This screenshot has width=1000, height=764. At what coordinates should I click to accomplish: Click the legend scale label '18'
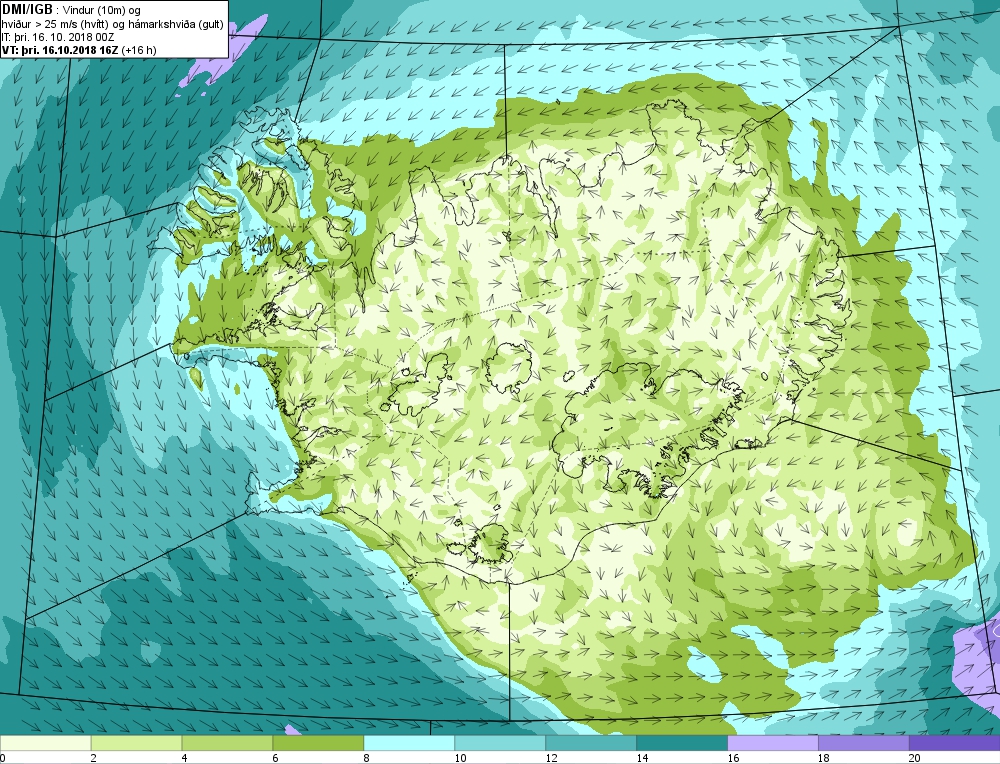pos(824,758)
